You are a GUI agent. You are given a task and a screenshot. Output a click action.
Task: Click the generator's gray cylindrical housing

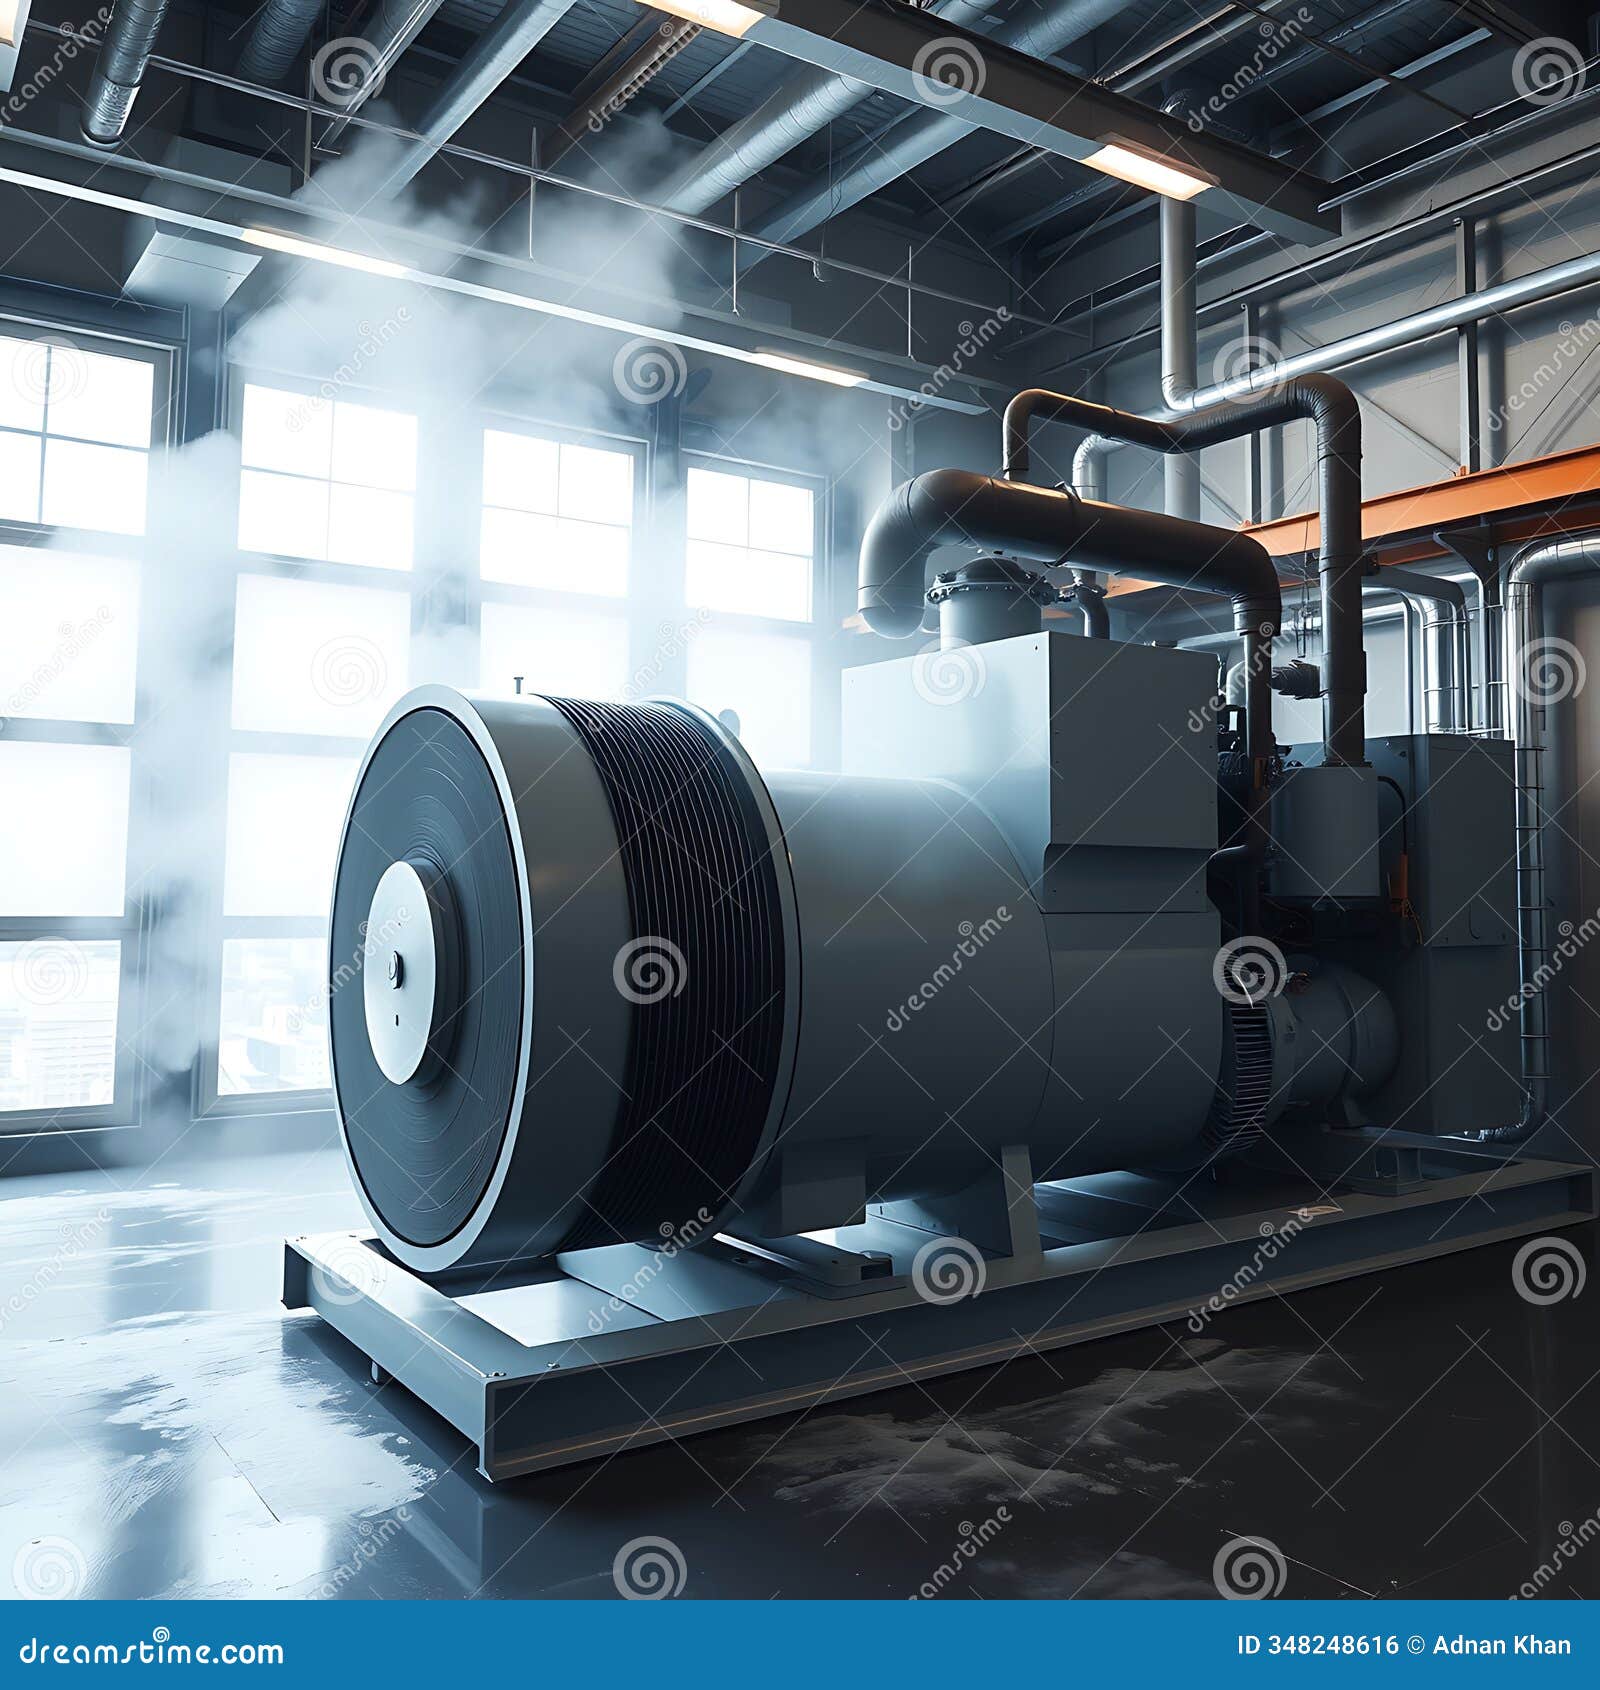pyautogui.click(x=950, y=1000)
